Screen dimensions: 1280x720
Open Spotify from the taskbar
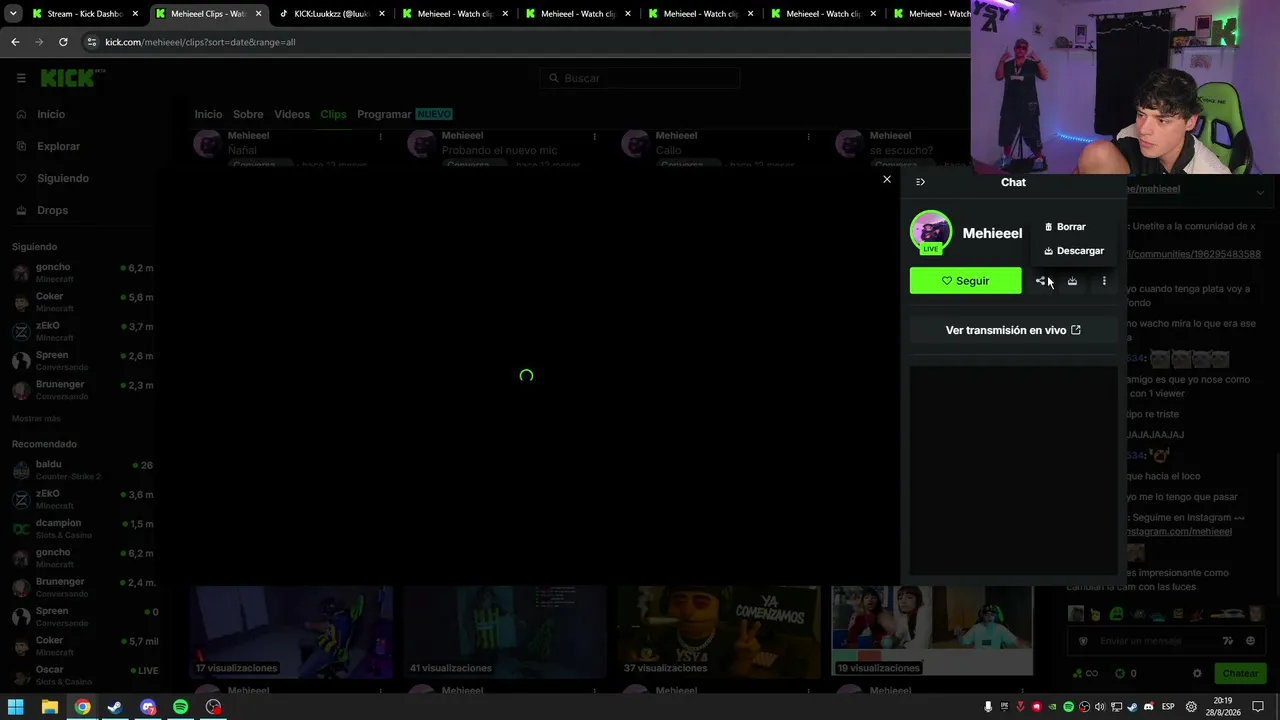point(180,707)
